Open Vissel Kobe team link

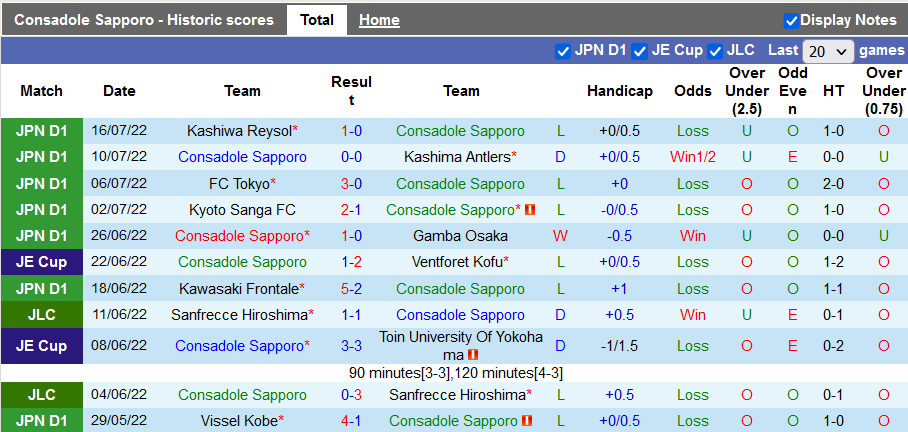239,421
